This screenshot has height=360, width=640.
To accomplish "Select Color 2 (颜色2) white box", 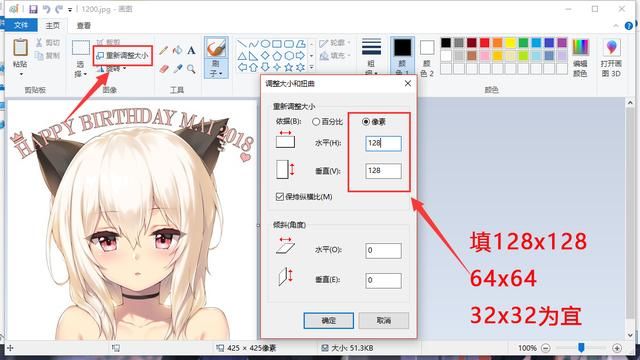I will pos(427,48).
